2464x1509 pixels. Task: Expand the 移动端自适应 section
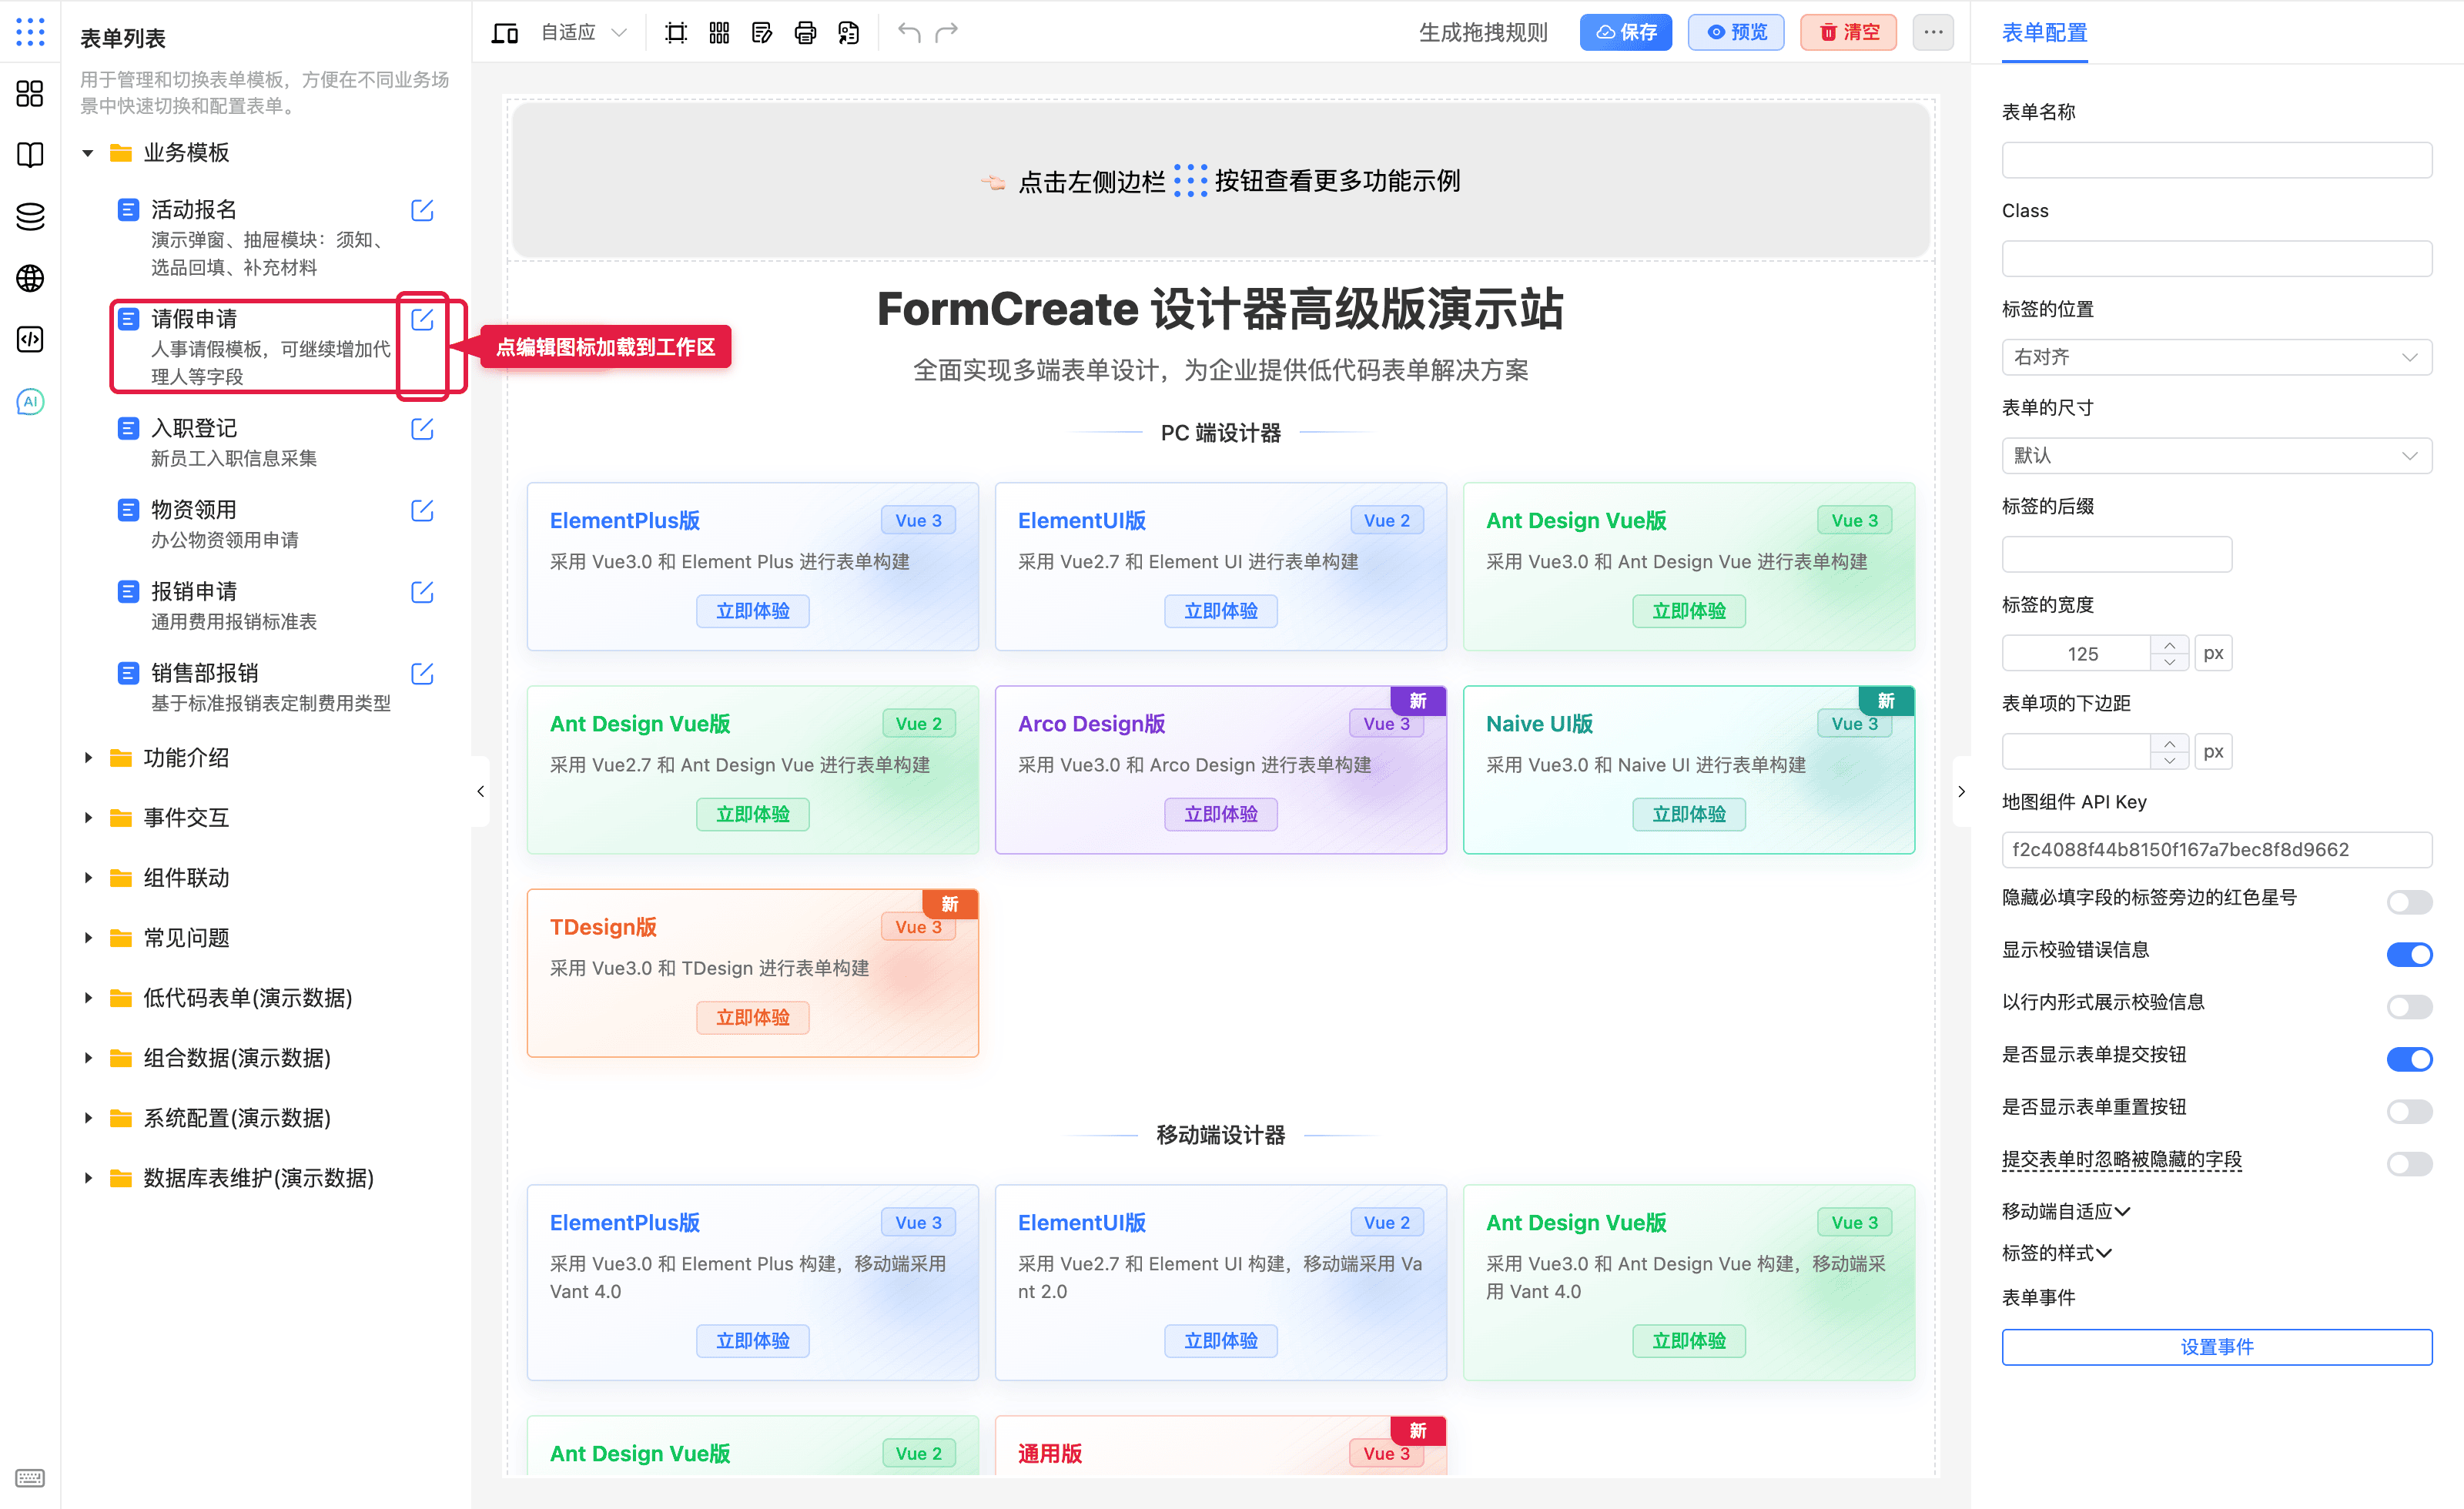(2066, 1211)
